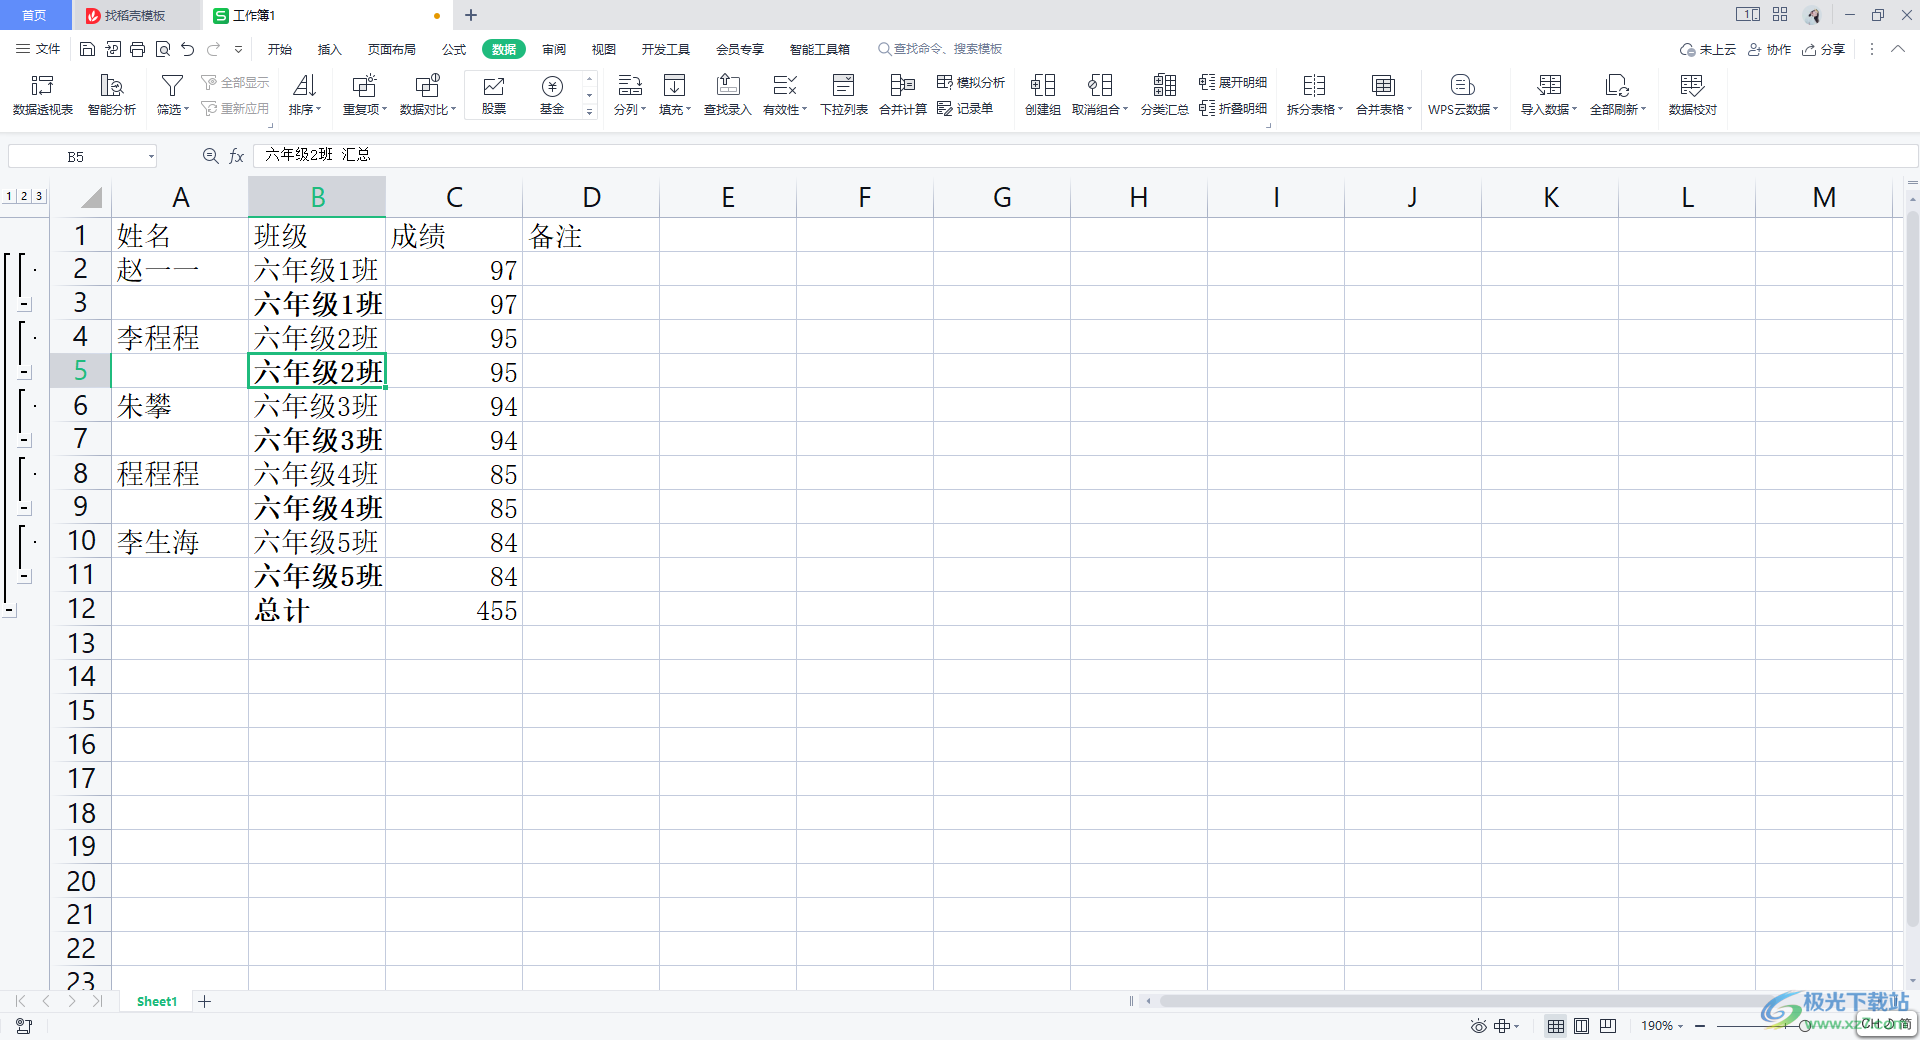Show outline level 3
This screenshot has width=1920, height=1040.
[39, 196]
